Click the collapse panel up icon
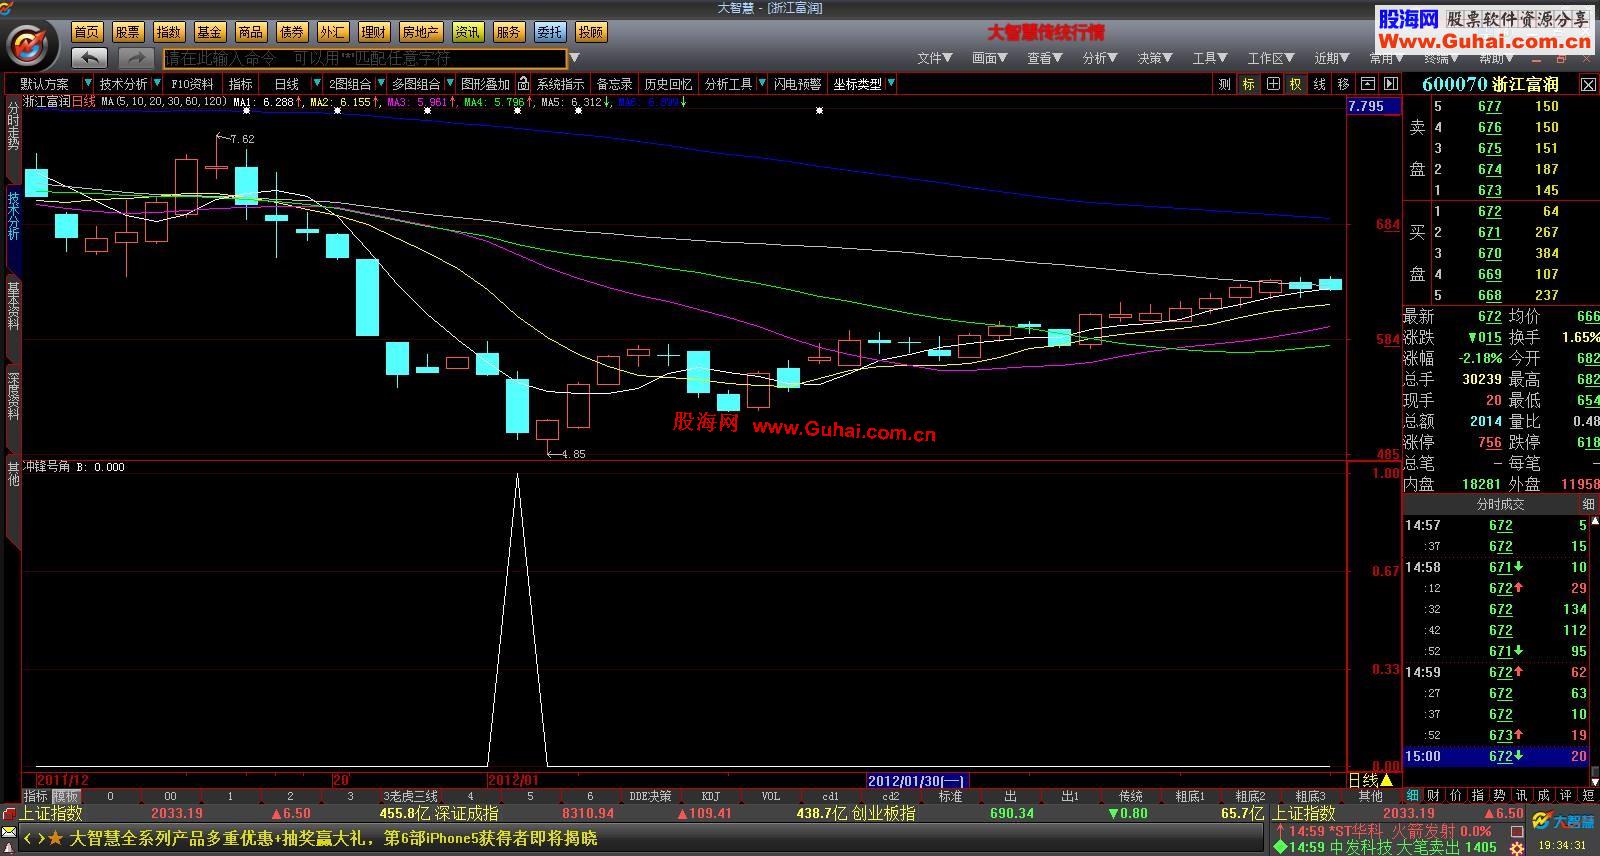This screenshot has height=856, width=1600. 1367,84
